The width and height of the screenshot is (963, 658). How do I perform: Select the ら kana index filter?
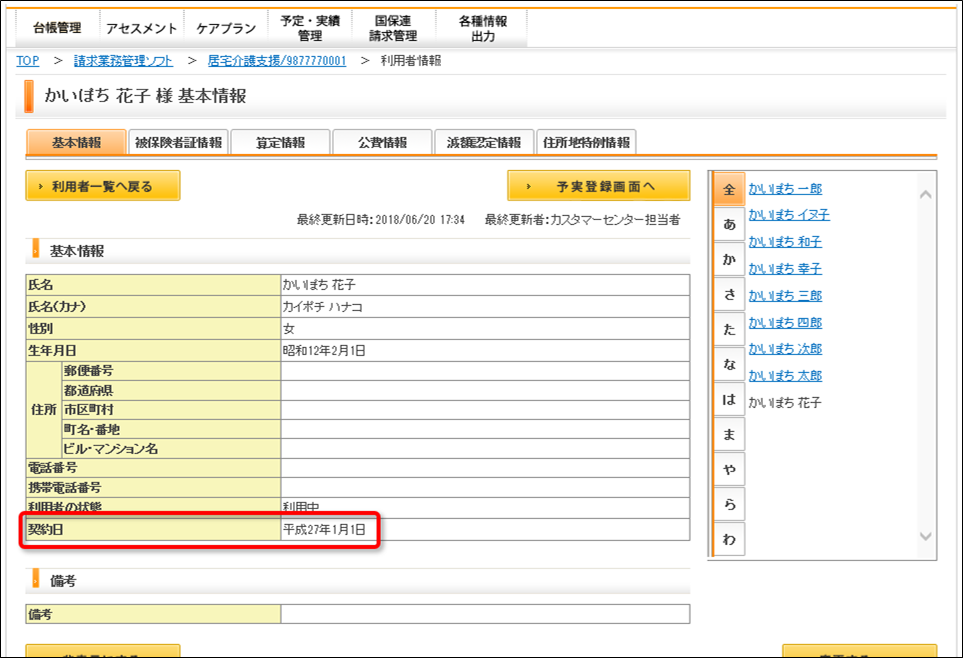tap(729, 504)
